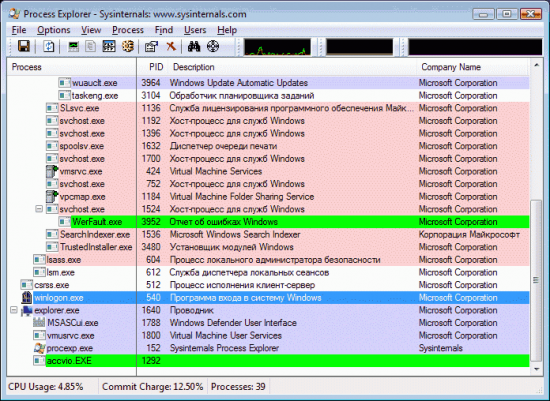Image resolution: width=550 pixels, height=401 pixels.
Task: Click the scrollbar down arrow
Action: click(x=536, y=369)
